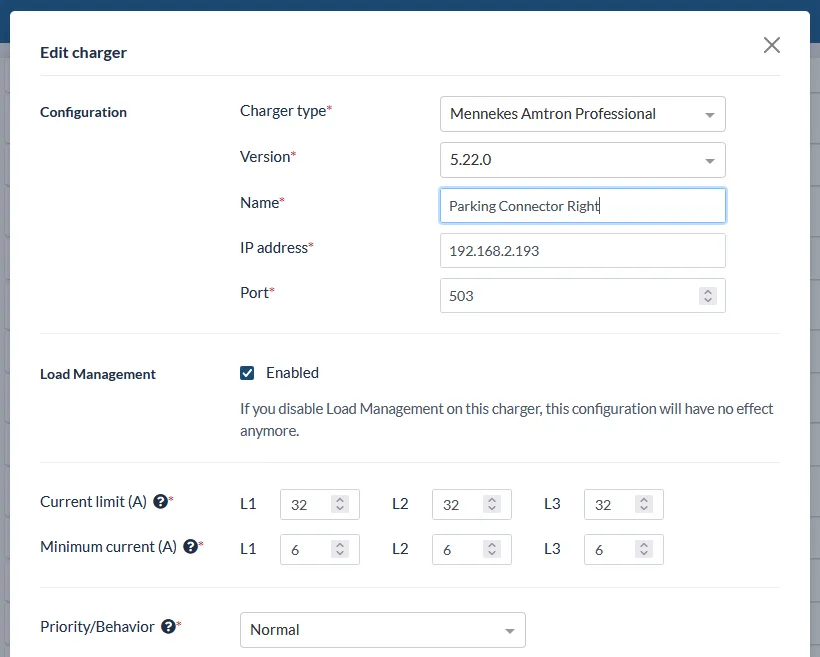Adjust Current limit L3 stepper

coord(644,505)
